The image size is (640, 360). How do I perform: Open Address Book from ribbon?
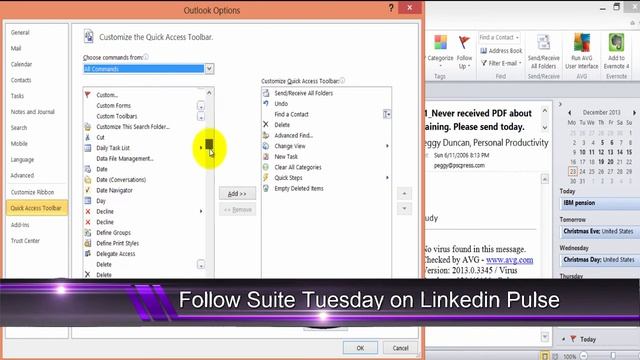501,51
